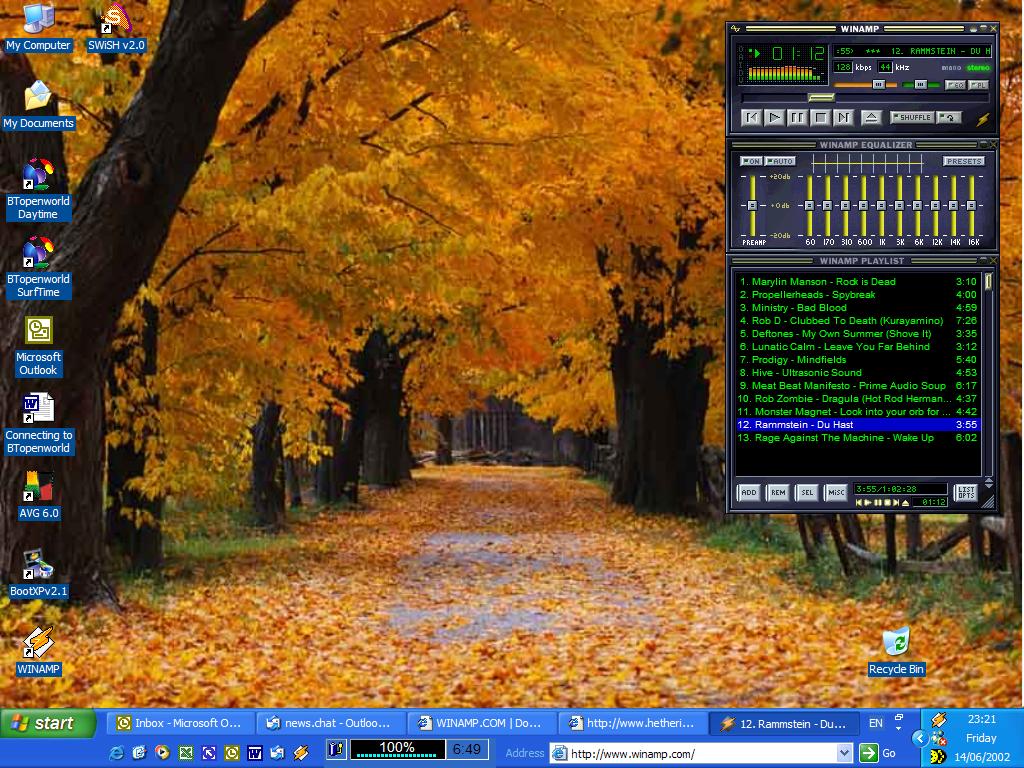Screen dimensions: 1024x768
Task: Click the ADD button in playlist
Action: point(748,493)
